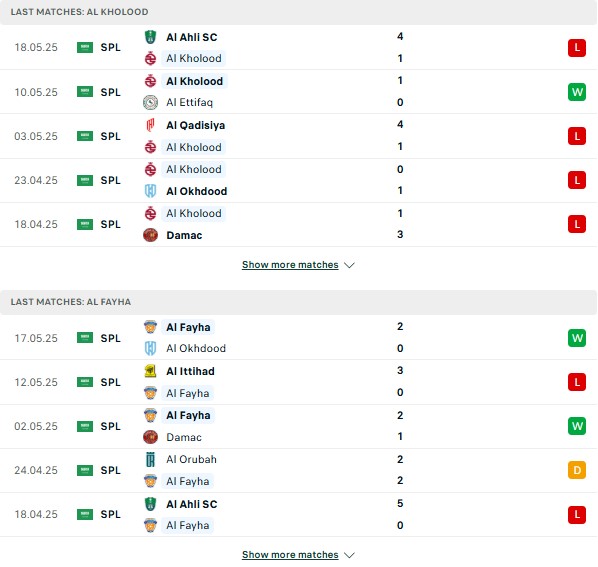Click Saudi flag icon beside 17.05.25 match

[85, 338]
